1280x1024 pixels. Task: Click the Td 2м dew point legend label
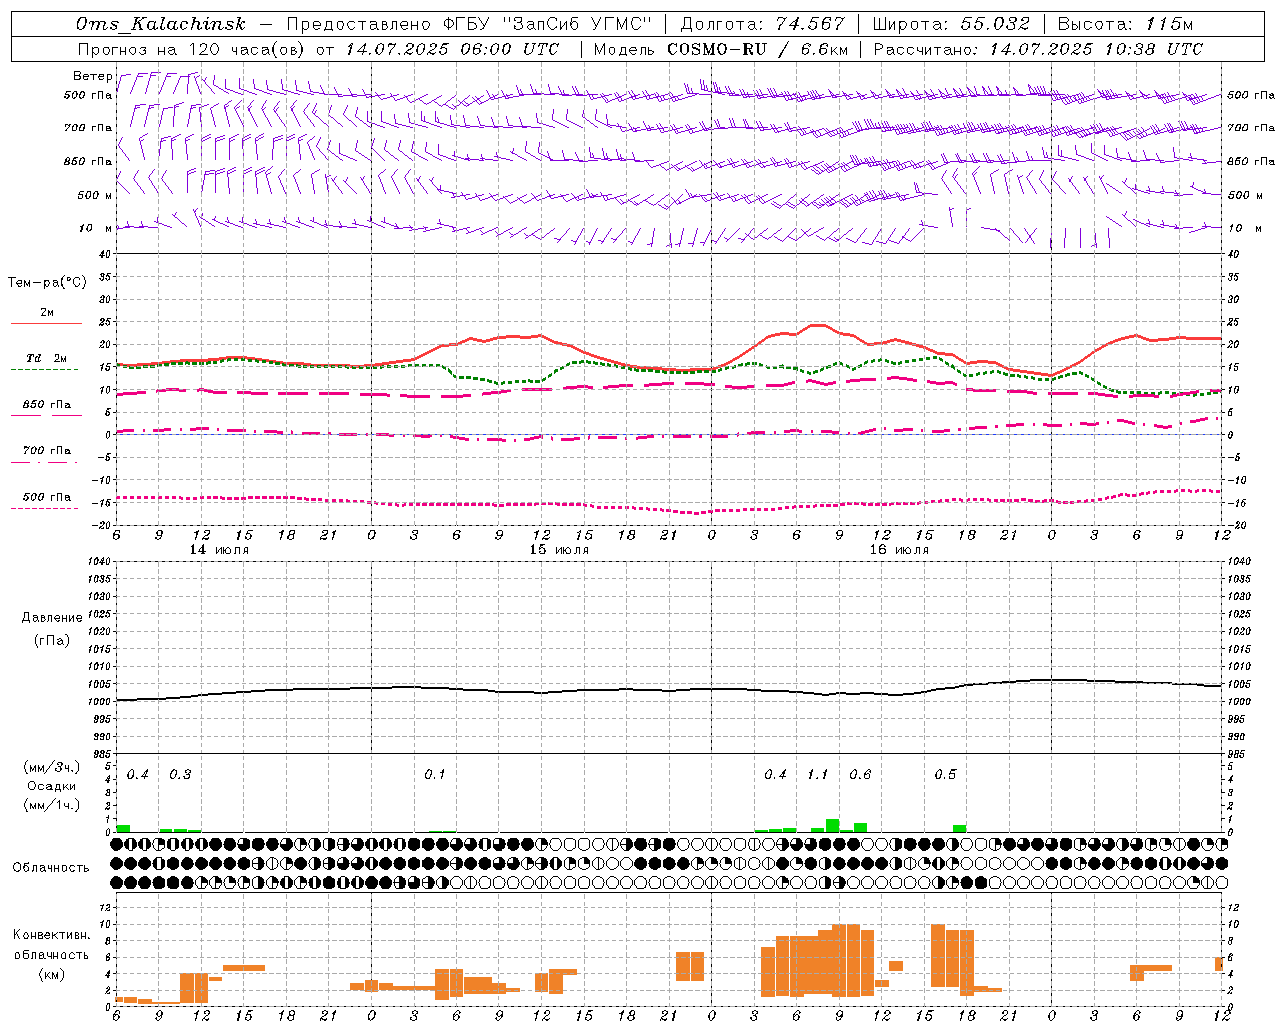click(47, 358)
